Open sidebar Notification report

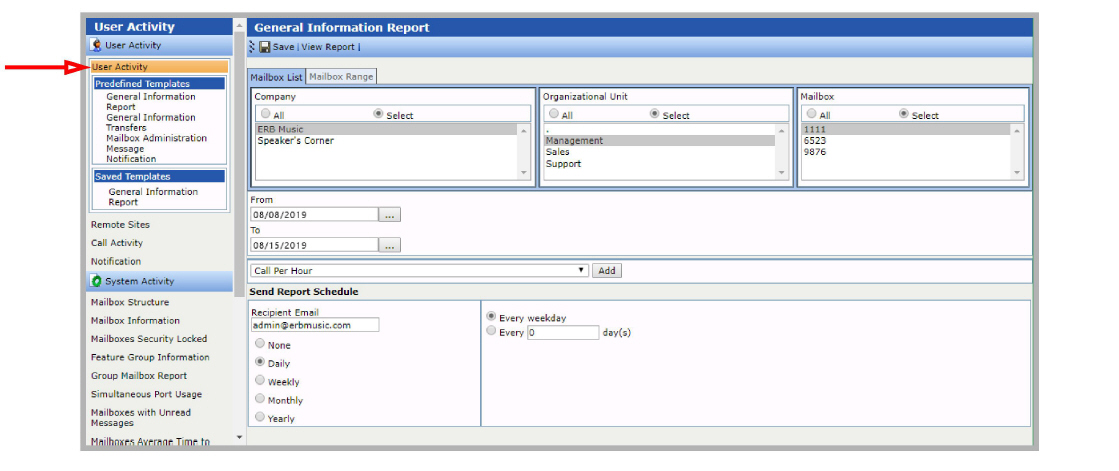click(x=116, y=261)
